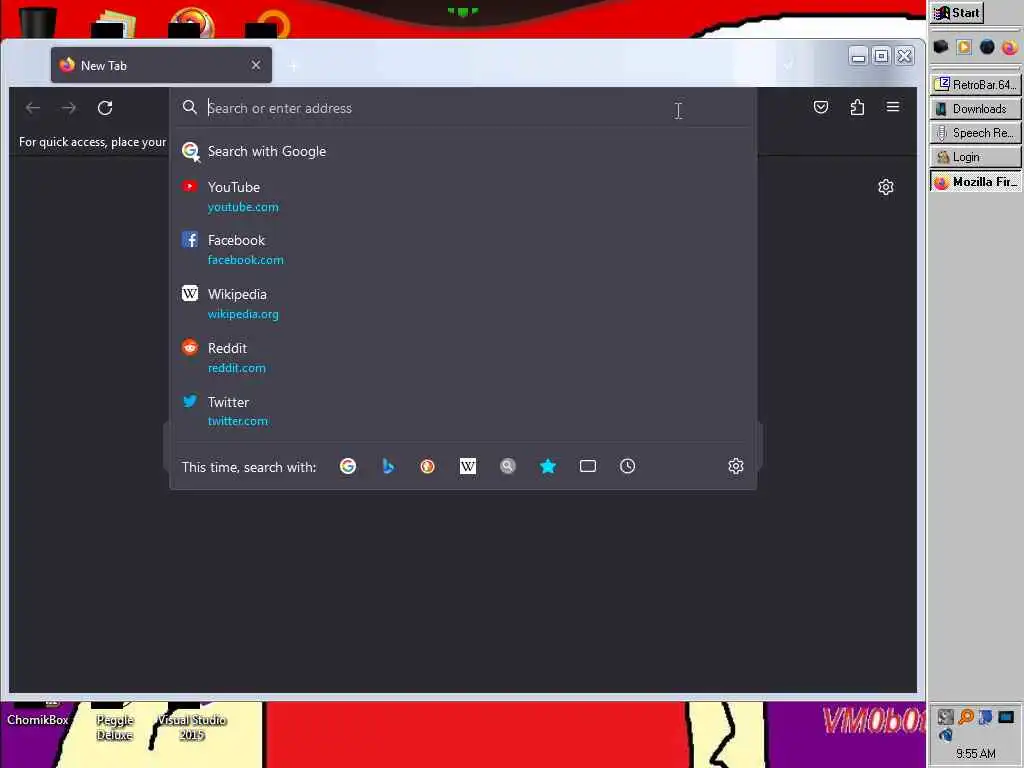
Task: Click the youtube.com URL text
Action: (243, 207)
